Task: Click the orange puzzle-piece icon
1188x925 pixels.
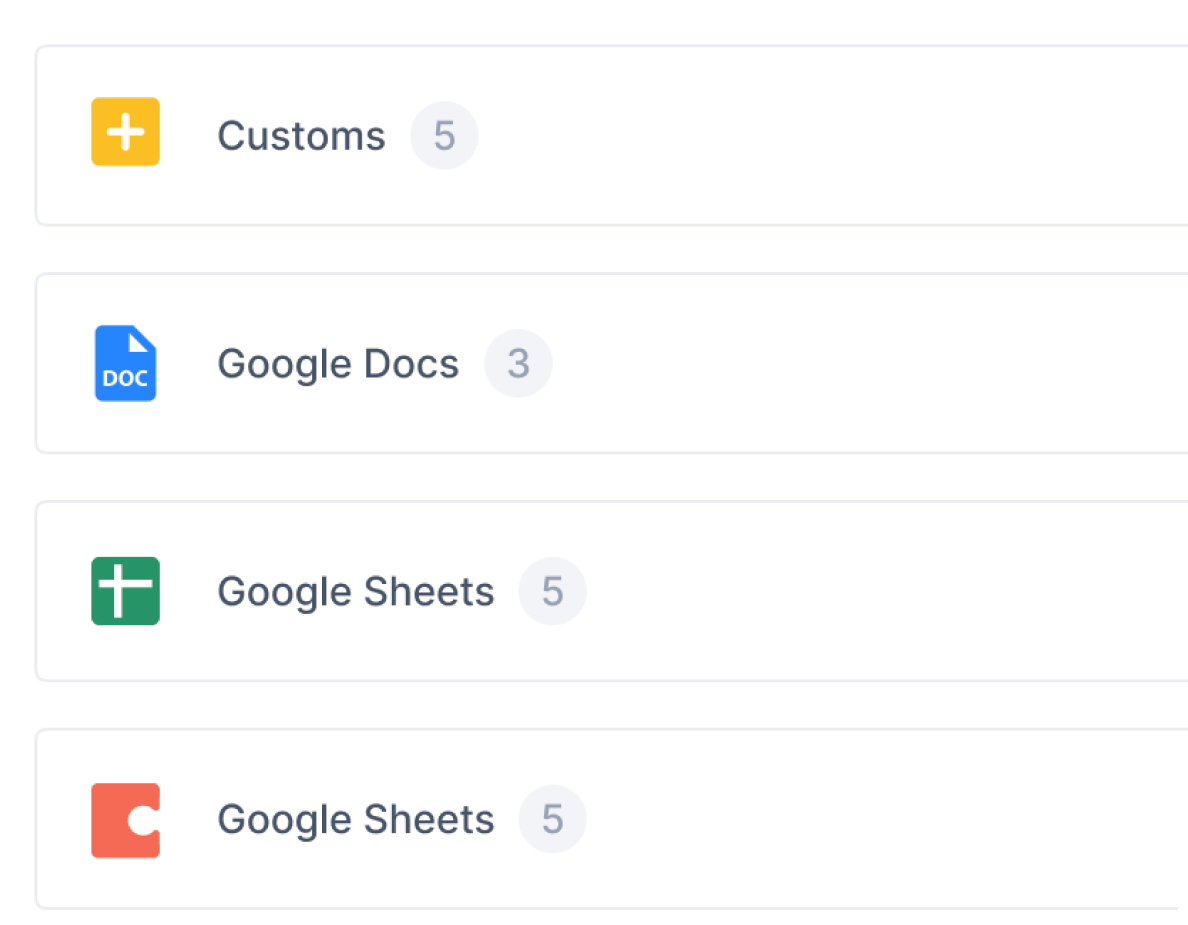Action: point(125,820)
